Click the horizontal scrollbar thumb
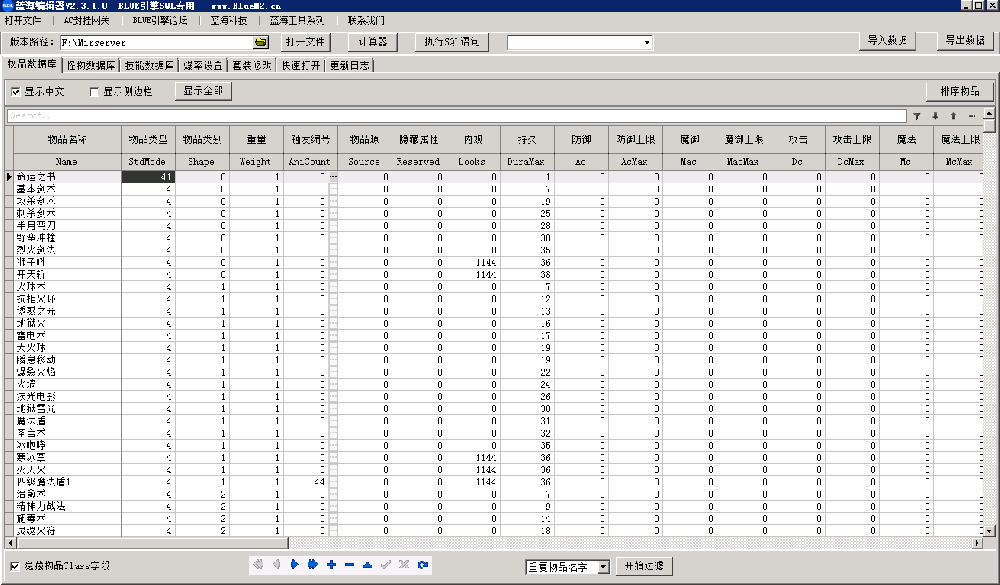The height and width of the screenshot is (585, 1000). click(152, 543)
